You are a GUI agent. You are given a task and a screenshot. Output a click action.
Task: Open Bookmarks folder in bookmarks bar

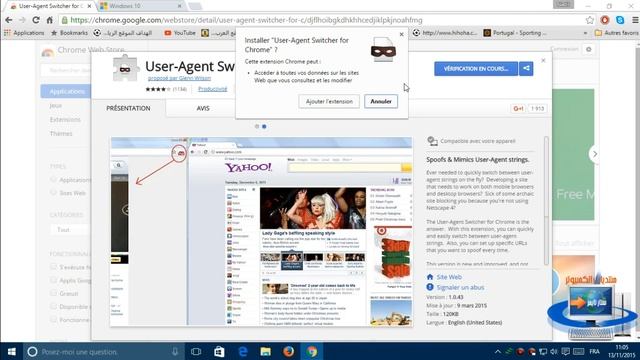pyautogui.click(x=69, y=33)
